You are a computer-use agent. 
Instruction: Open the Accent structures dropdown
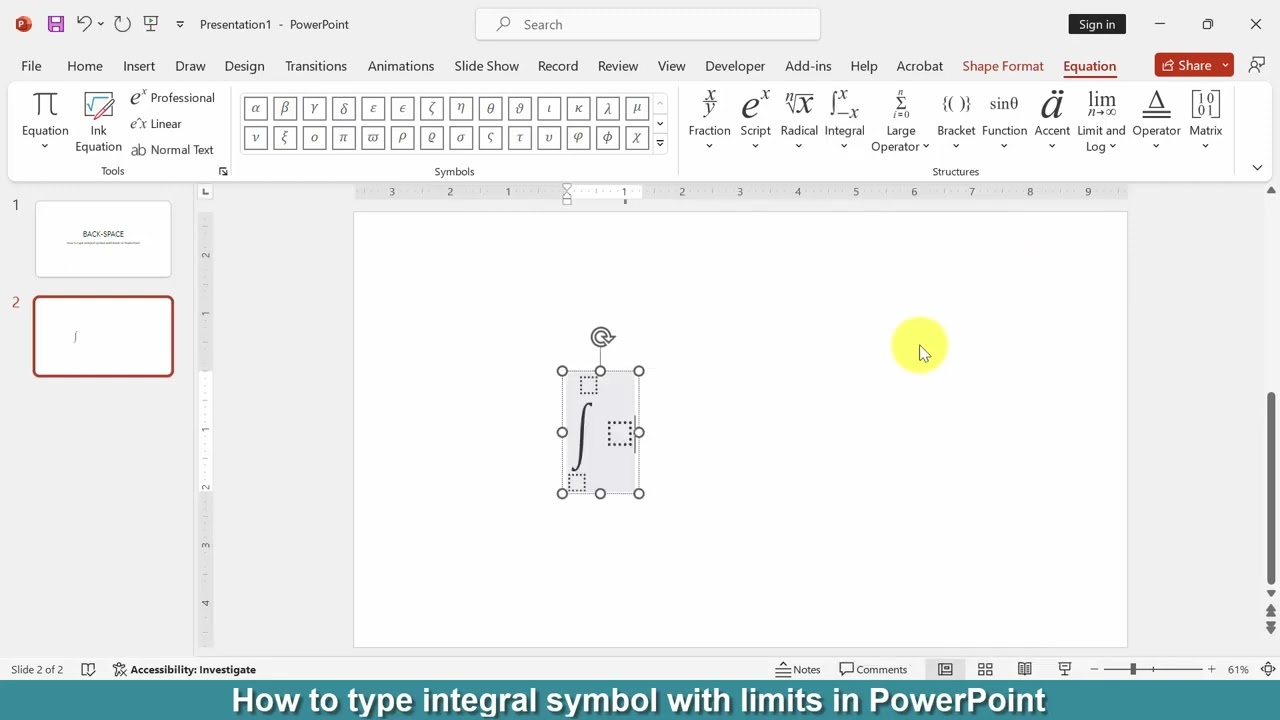[x=1052, y=120]
